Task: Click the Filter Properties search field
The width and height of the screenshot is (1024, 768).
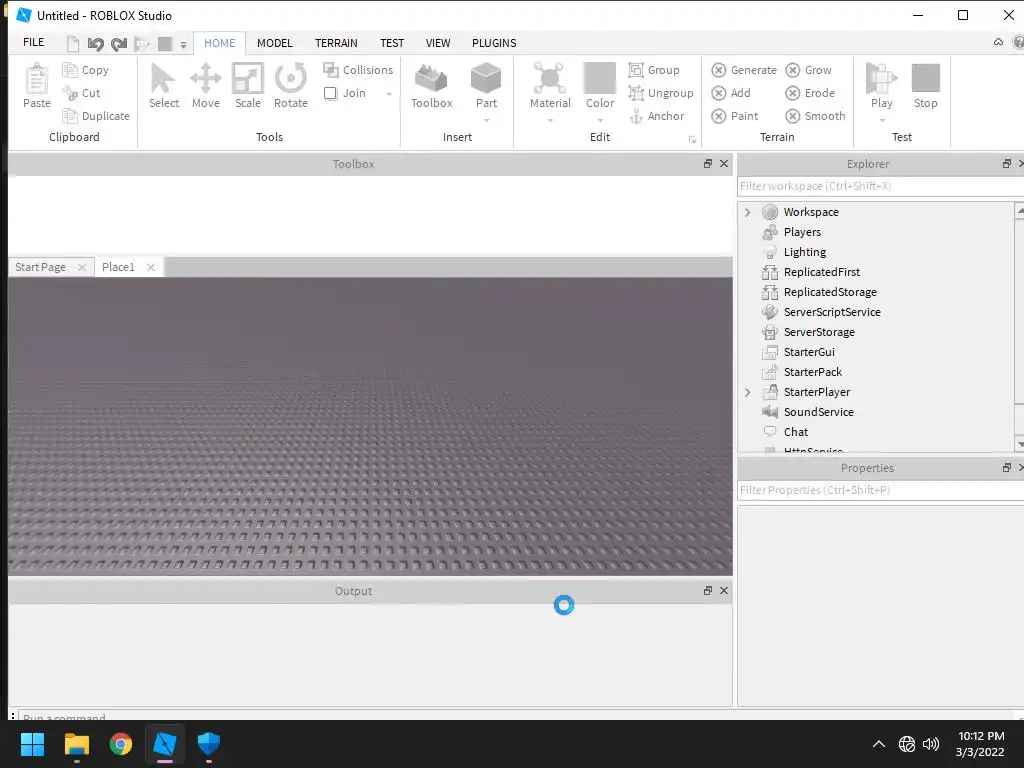Action: pos(880,490)
